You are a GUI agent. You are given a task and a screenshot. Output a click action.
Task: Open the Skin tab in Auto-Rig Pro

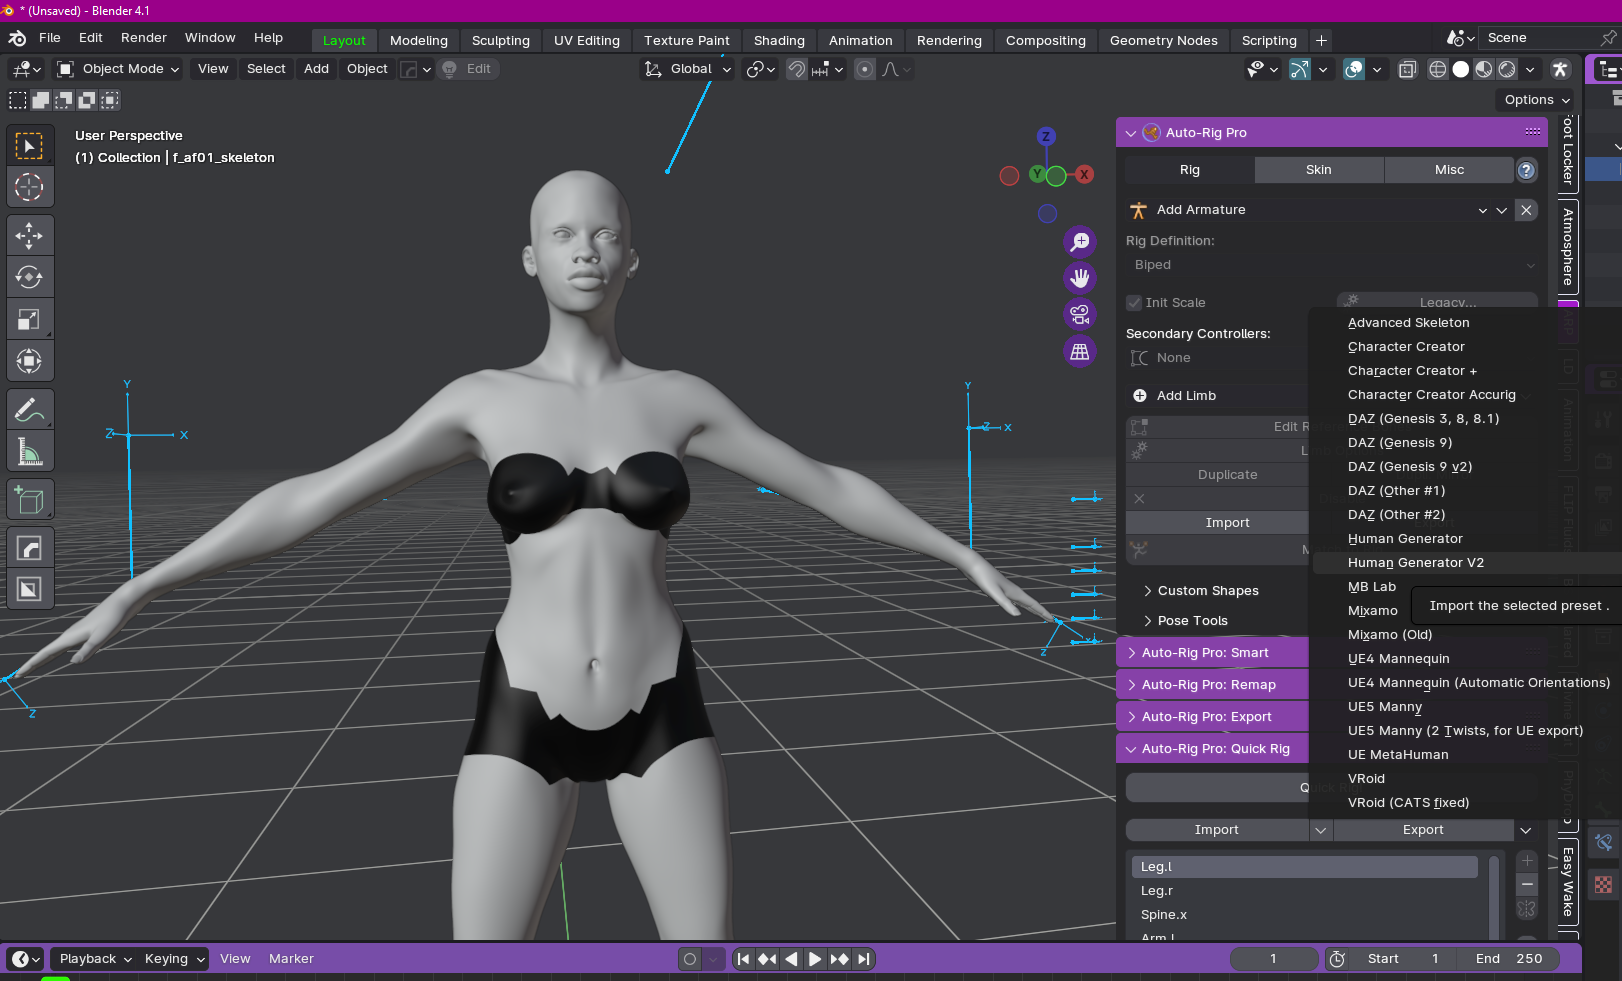1319,170
